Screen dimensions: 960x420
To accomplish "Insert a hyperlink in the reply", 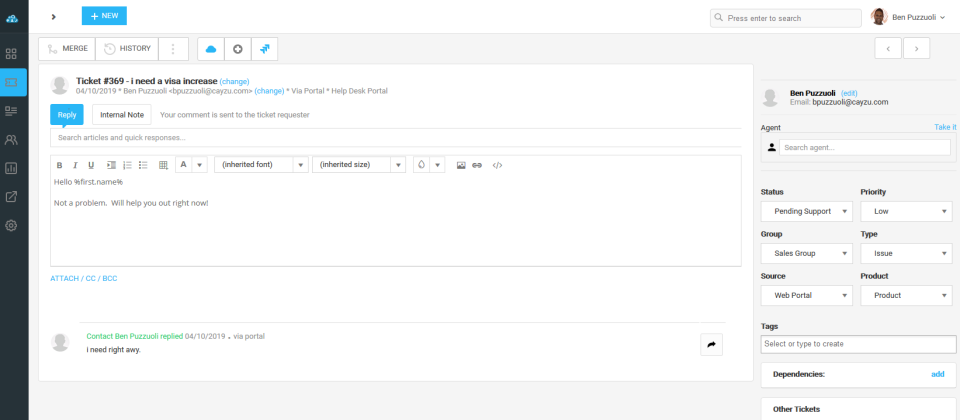I will [x=477, y=165].
